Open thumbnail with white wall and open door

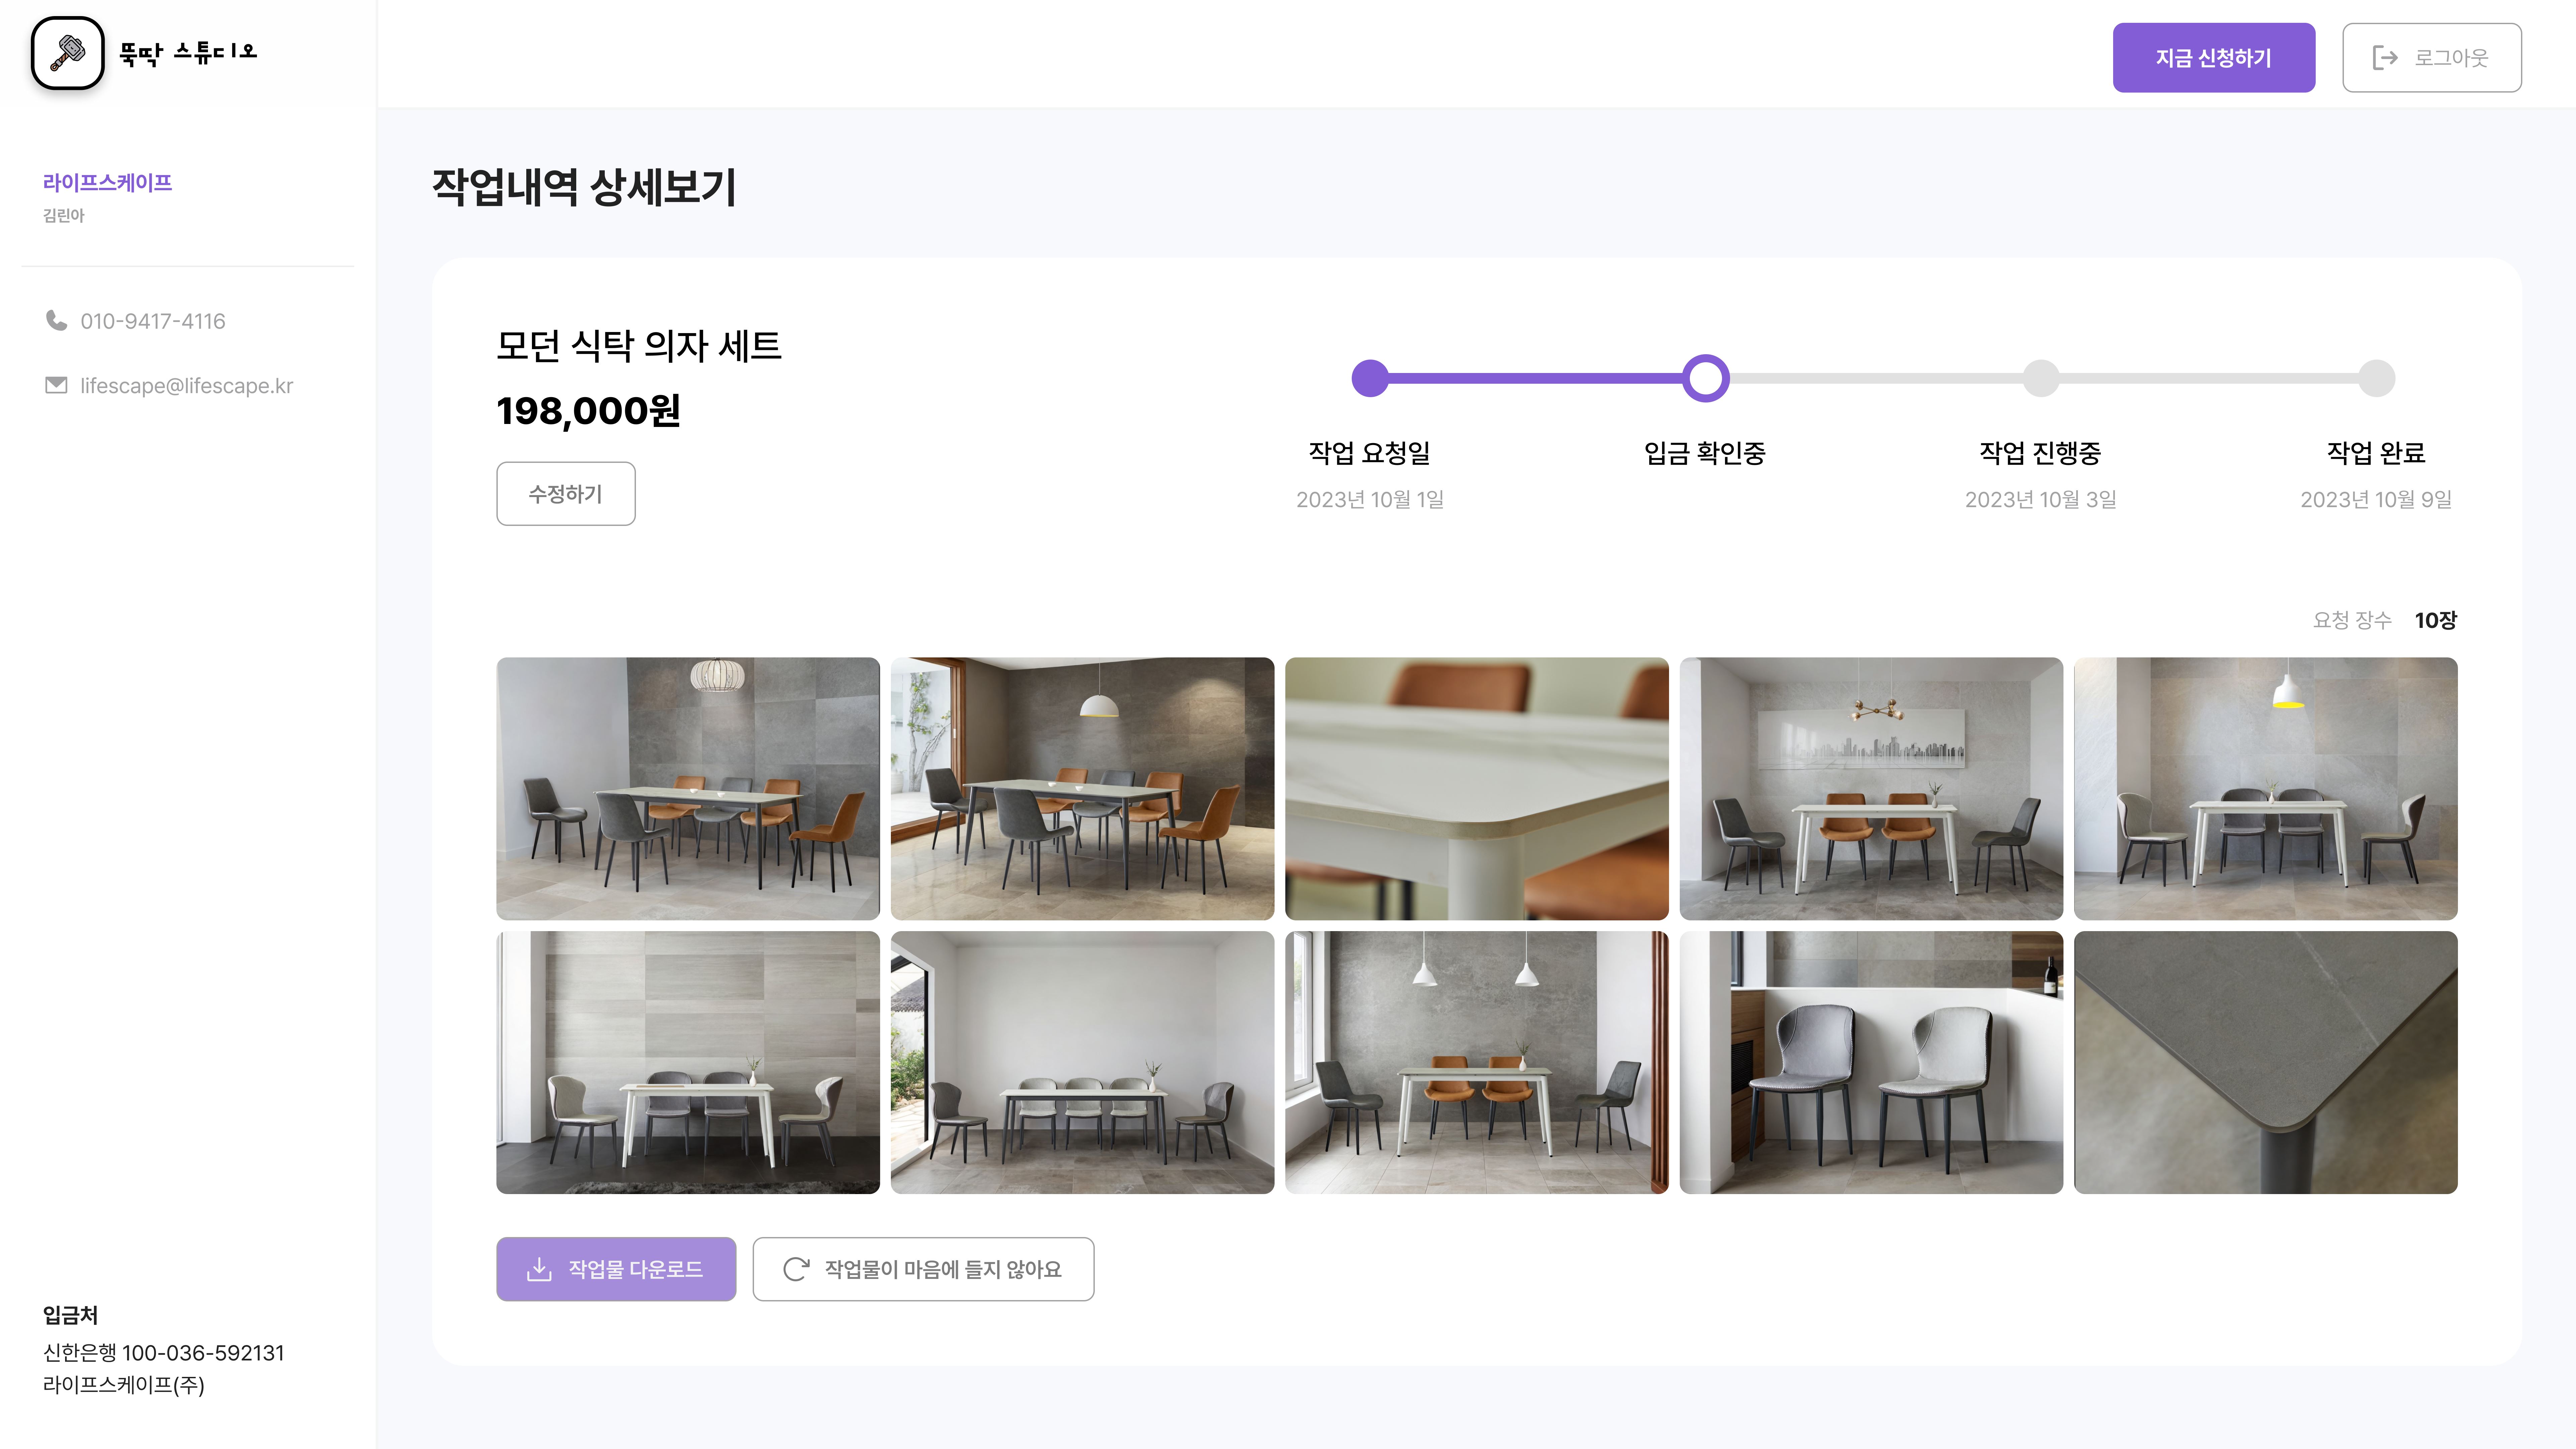tap(1082, 1062)
